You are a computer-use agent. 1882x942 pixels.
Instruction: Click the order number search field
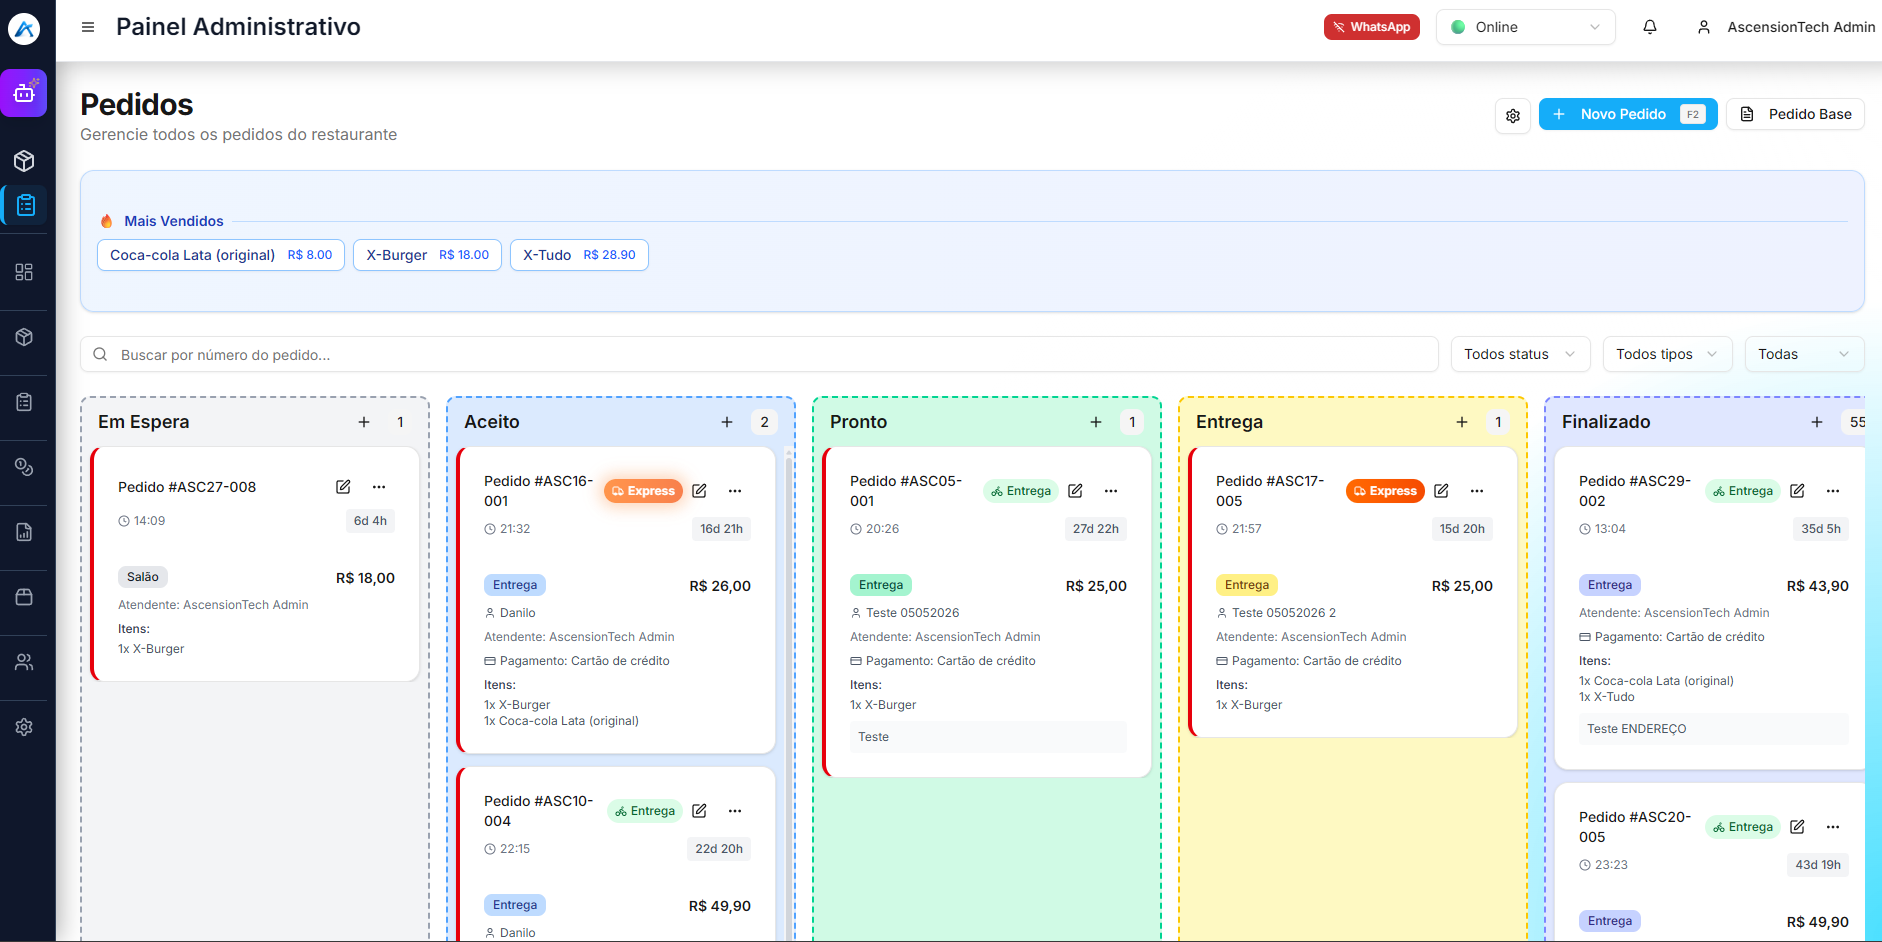[759, 354]
